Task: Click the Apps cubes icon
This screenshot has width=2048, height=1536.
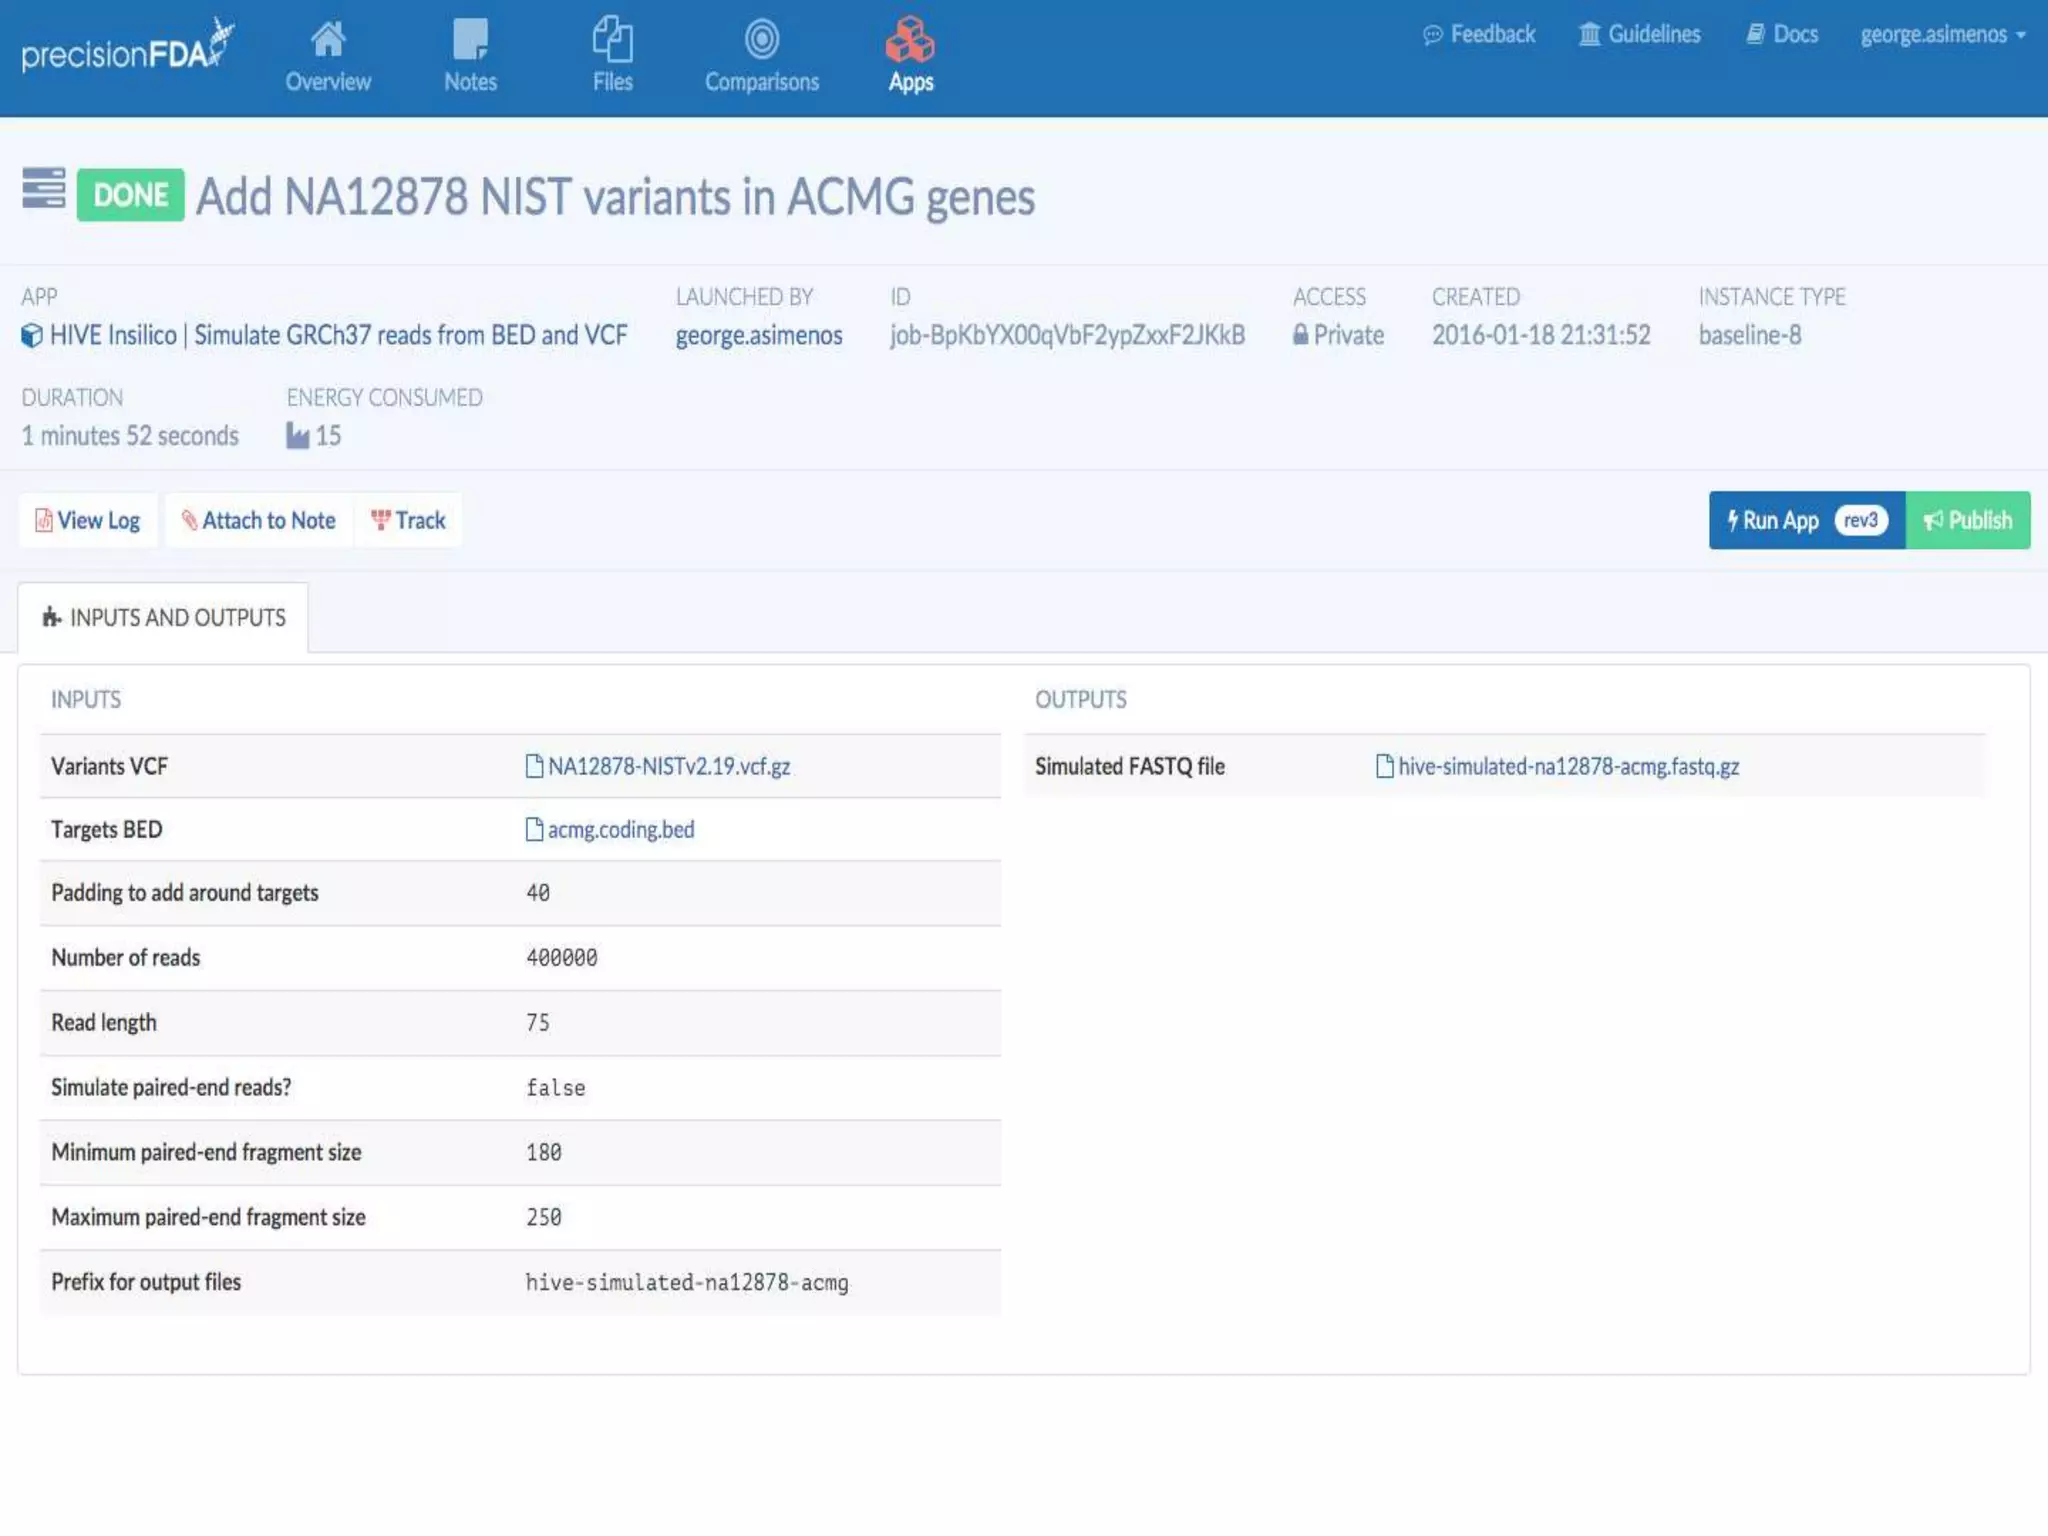Action: click(910, 41)
